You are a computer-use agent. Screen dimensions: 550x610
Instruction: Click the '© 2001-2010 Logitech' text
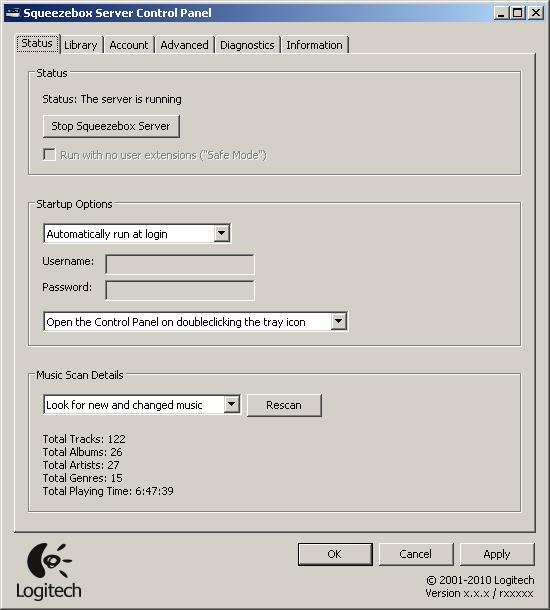pos(480,580)
